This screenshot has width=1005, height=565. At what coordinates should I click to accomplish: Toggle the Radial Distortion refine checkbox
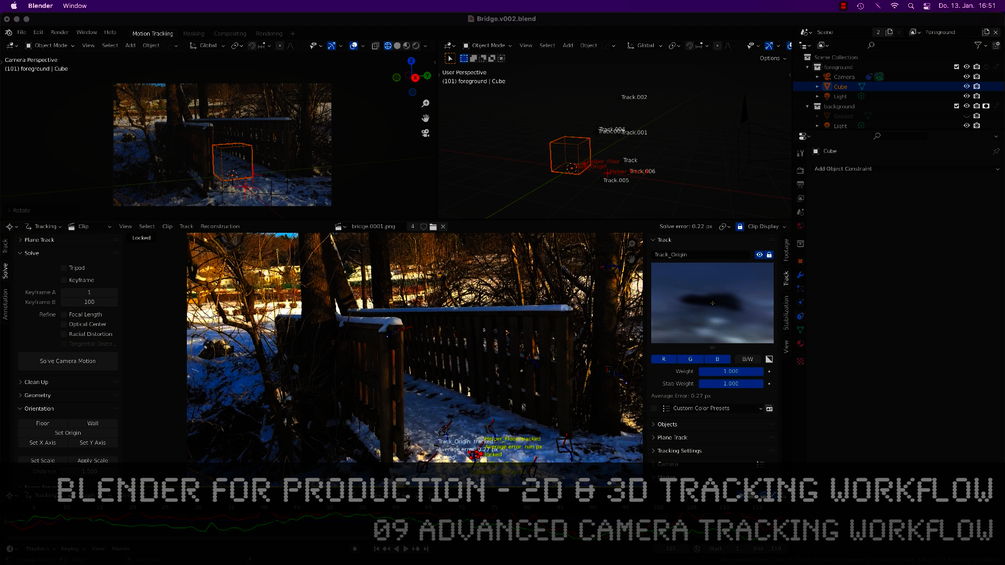[63, 334]
